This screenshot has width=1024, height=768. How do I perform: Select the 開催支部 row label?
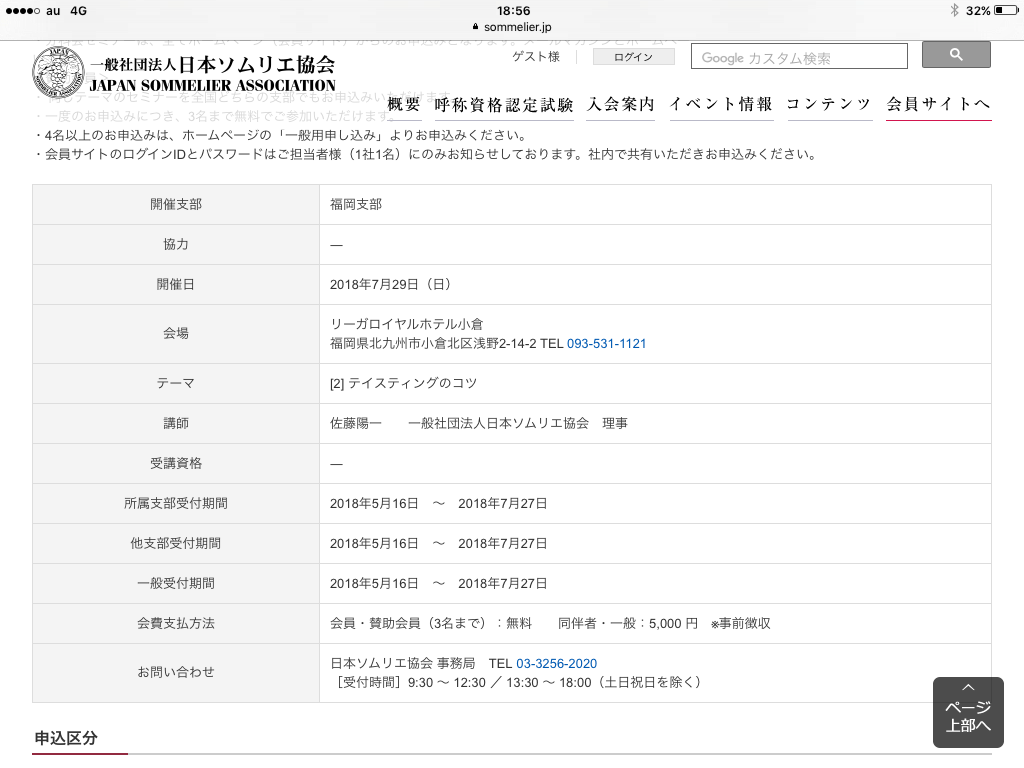(x=176, y=204)
